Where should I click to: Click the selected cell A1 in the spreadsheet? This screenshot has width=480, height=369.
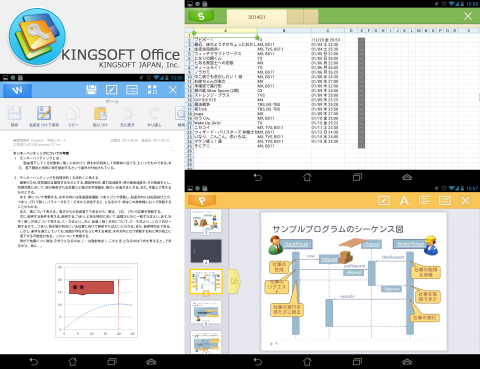pyautogui.click(x=225, y=35)
